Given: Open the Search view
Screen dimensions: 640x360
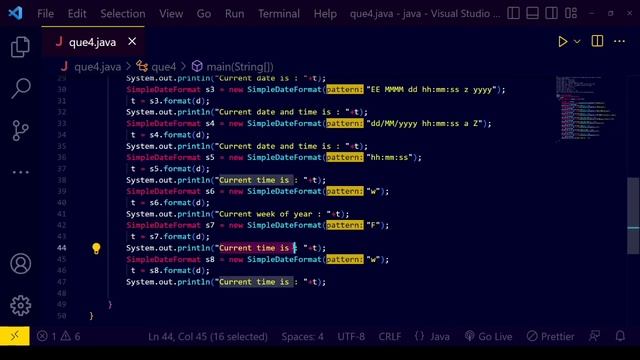Looking at the screenshot, I should [x=20, y=88].
